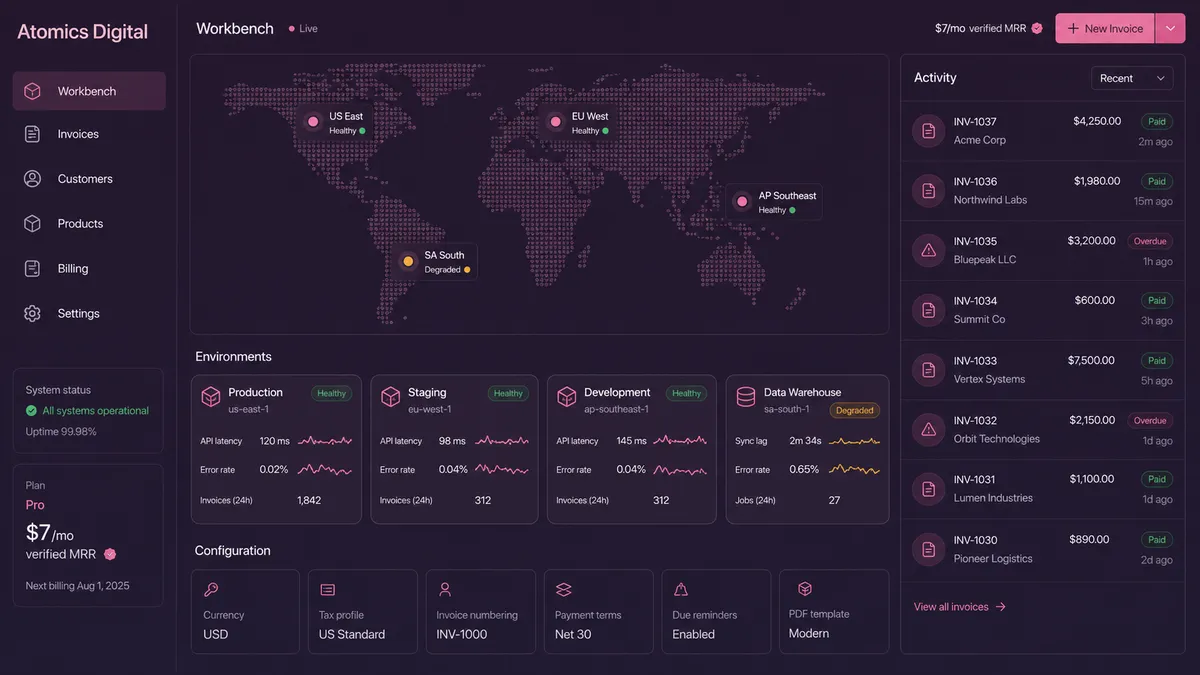Click the 1,842 invoices count in Production

click(x=309, y=500)
